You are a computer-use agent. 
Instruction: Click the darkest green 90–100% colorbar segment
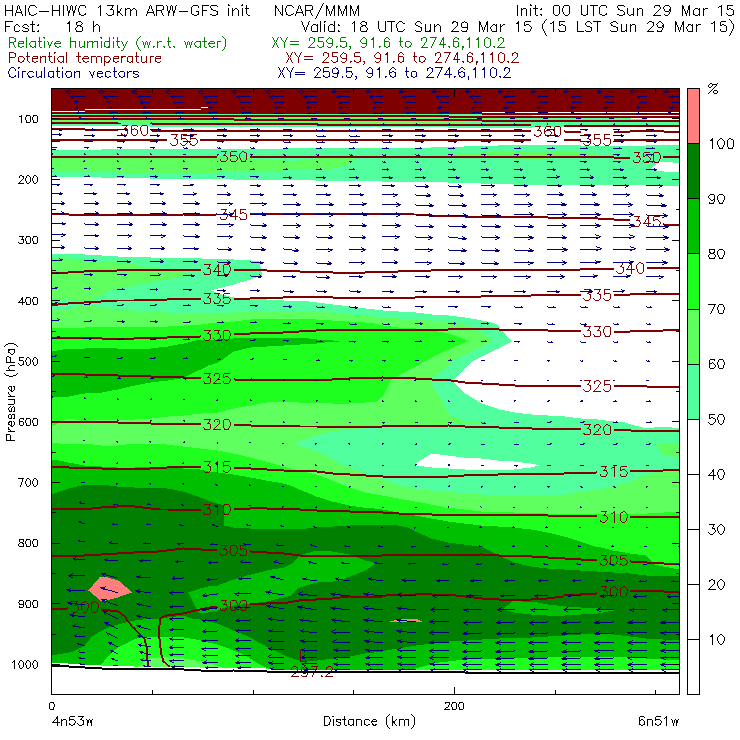(693, 171)
